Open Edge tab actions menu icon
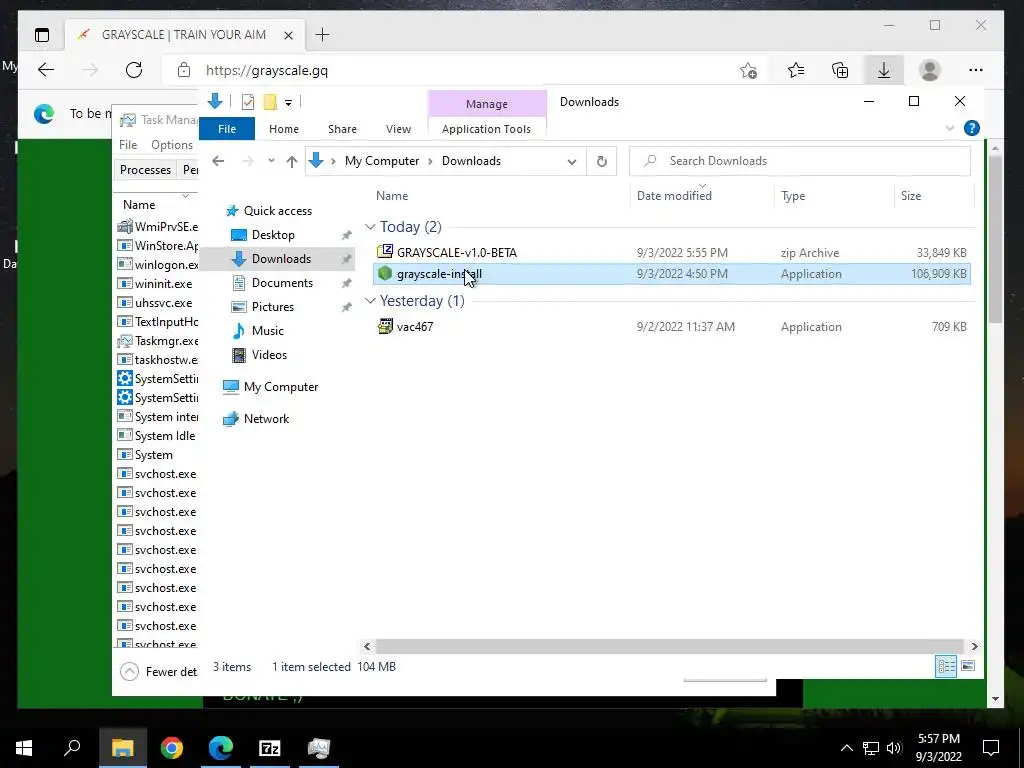 [x=42, y=35]
